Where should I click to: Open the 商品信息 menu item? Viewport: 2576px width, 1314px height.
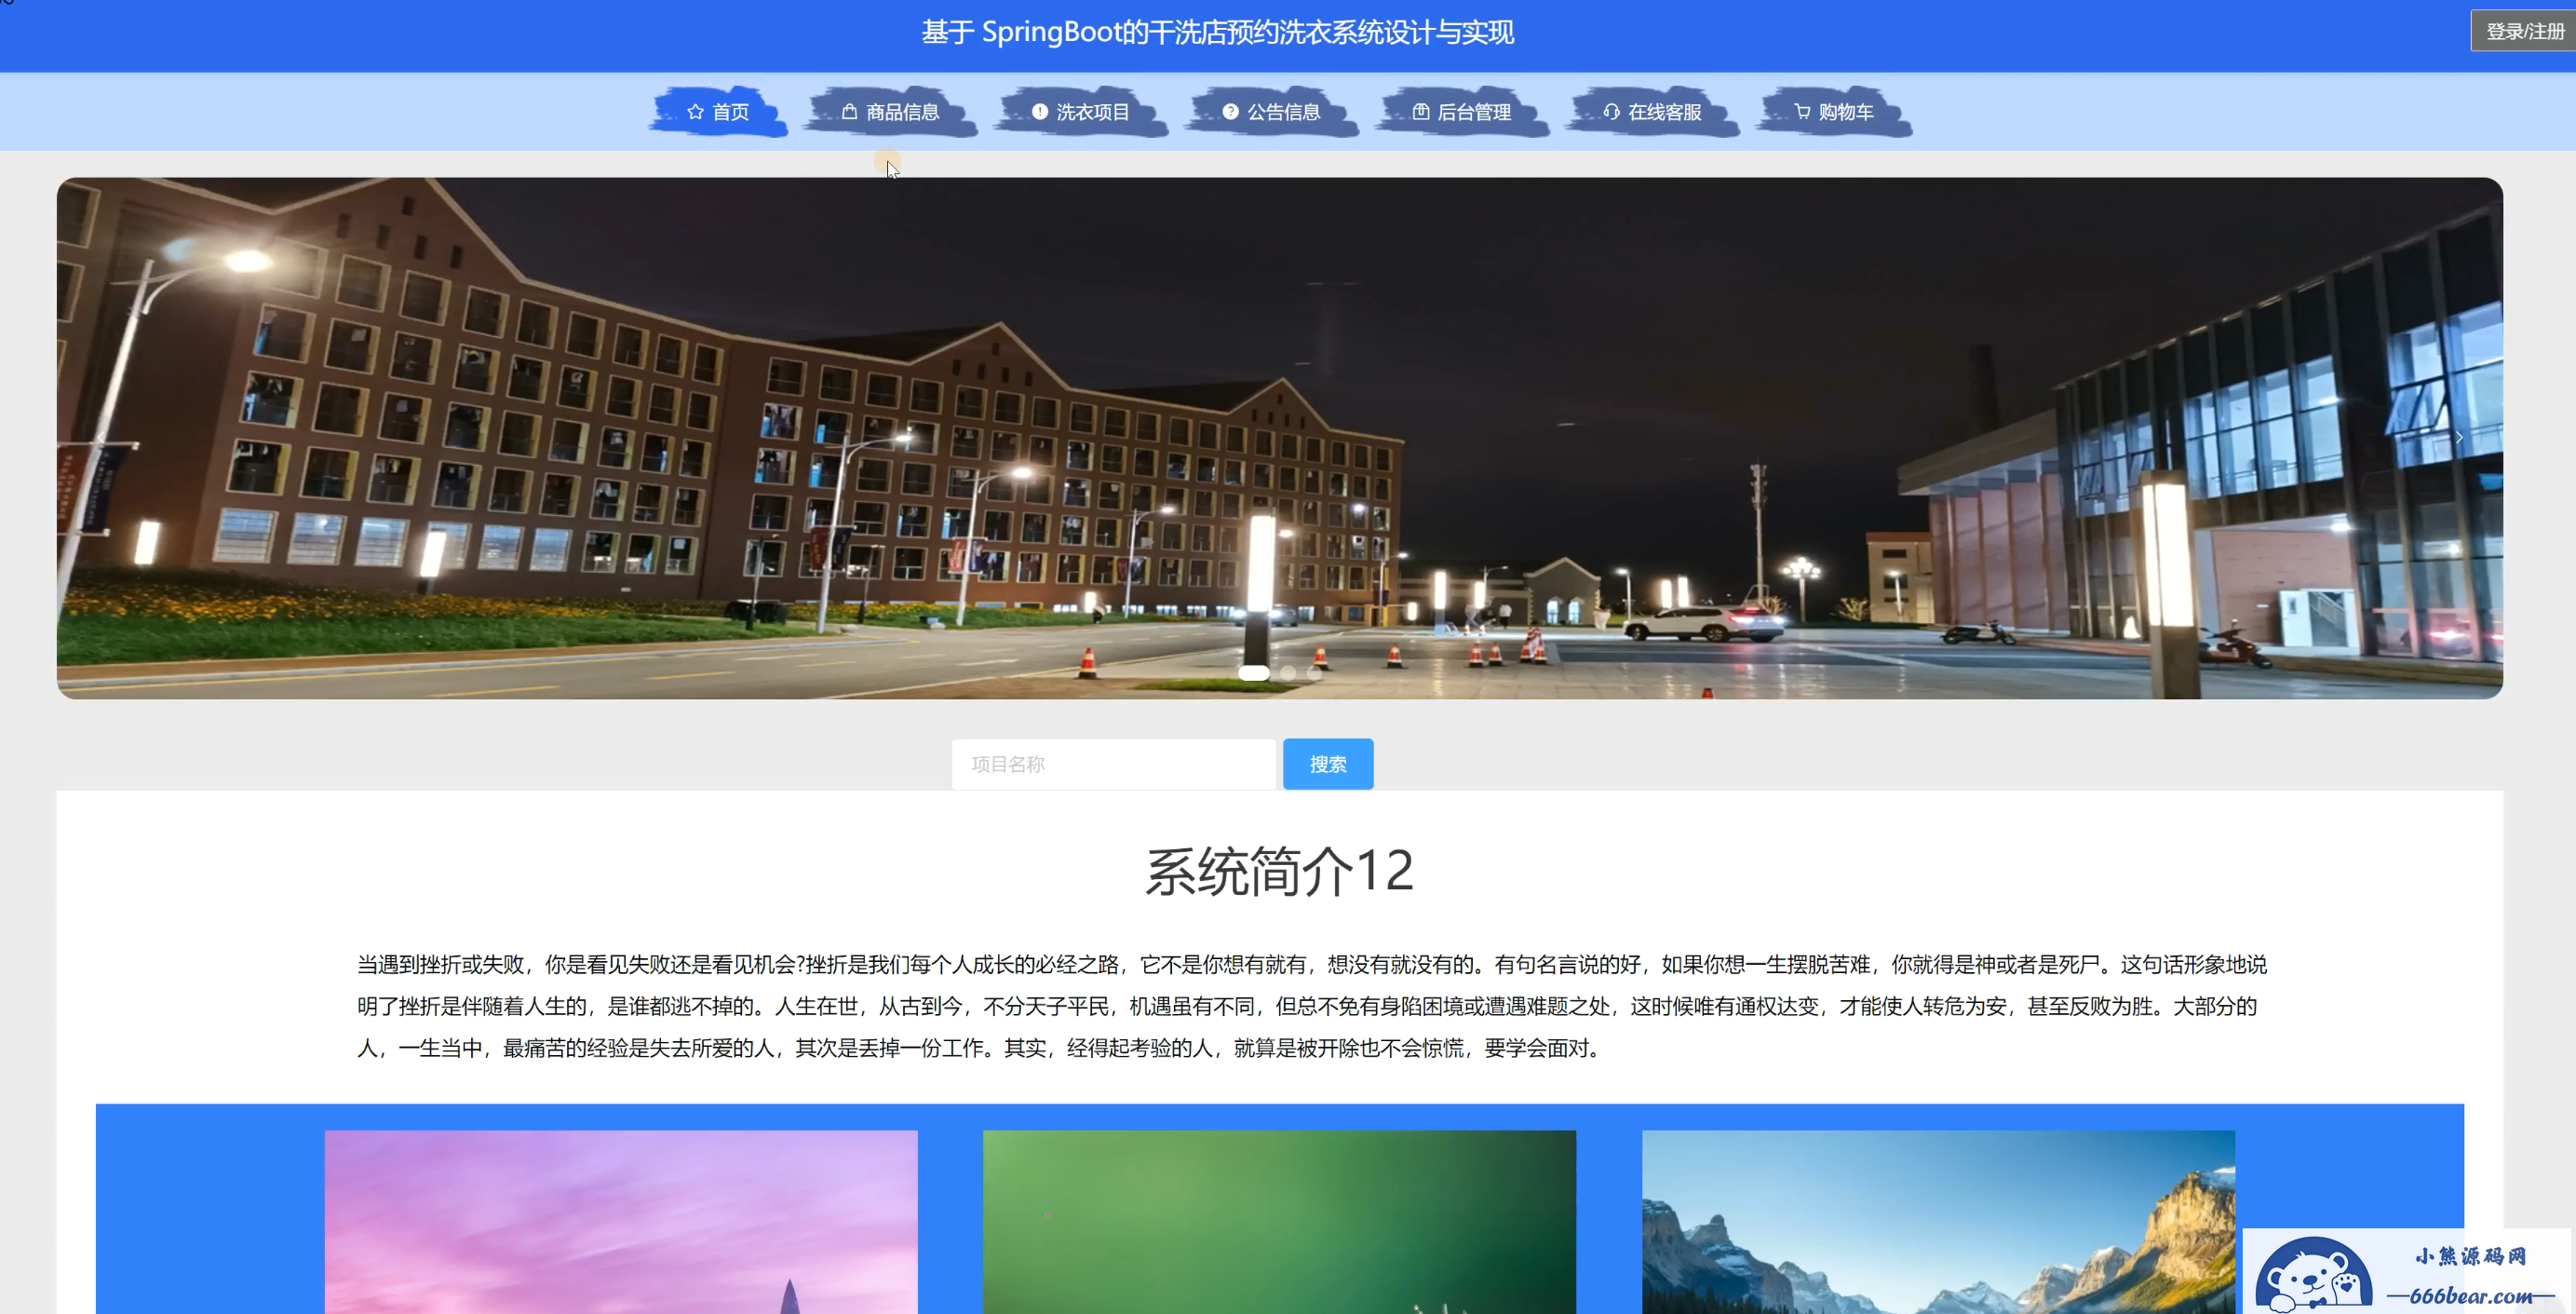pos(890,112)
